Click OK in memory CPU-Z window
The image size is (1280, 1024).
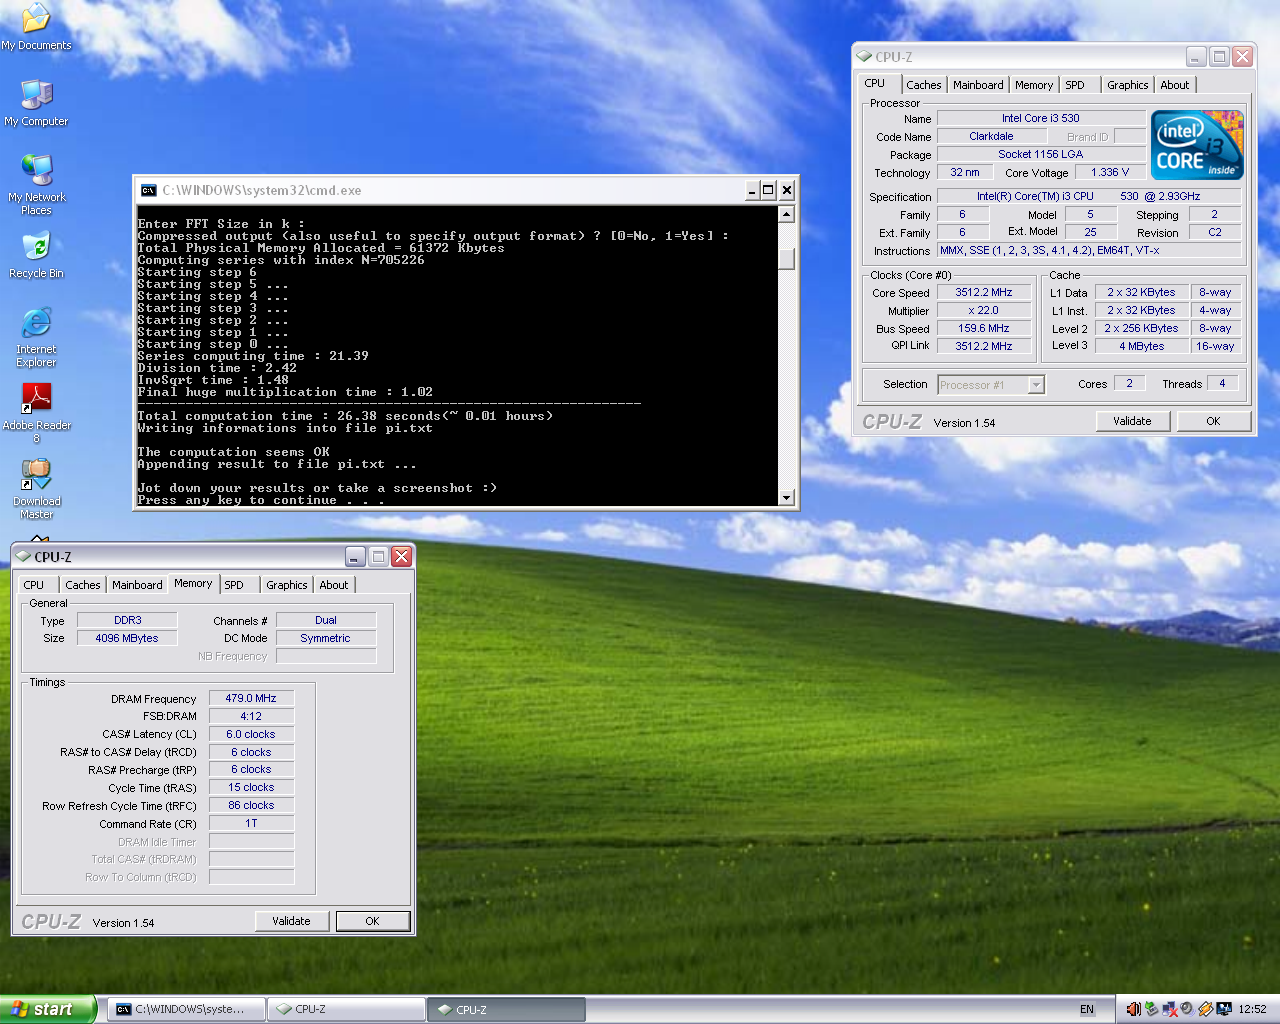[372, 921]
